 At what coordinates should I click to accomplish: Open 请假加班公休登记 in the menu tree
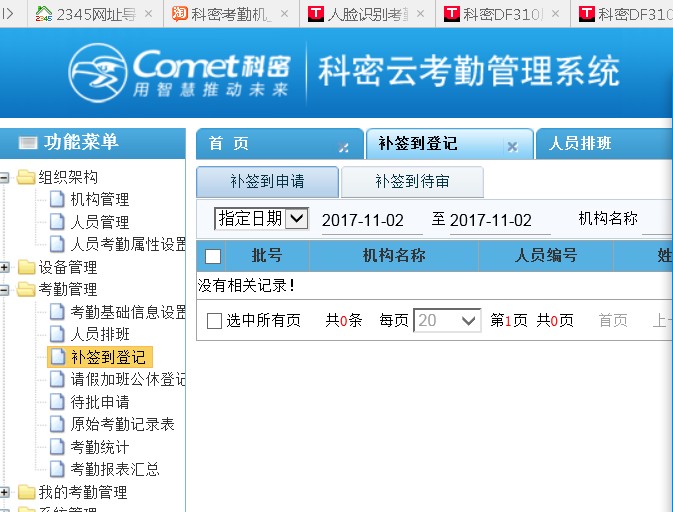click(x=128, y=379)
